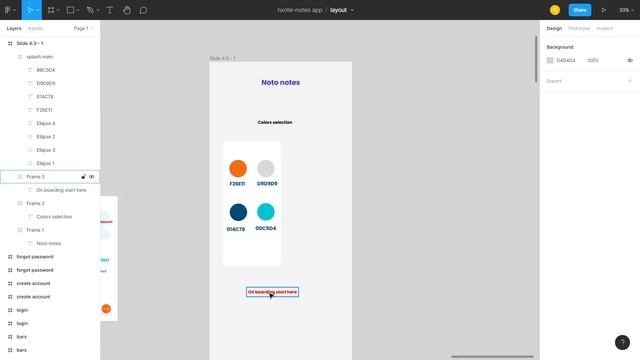Open the Page 1 pages dropdown
640x360 pixels.
83,28
